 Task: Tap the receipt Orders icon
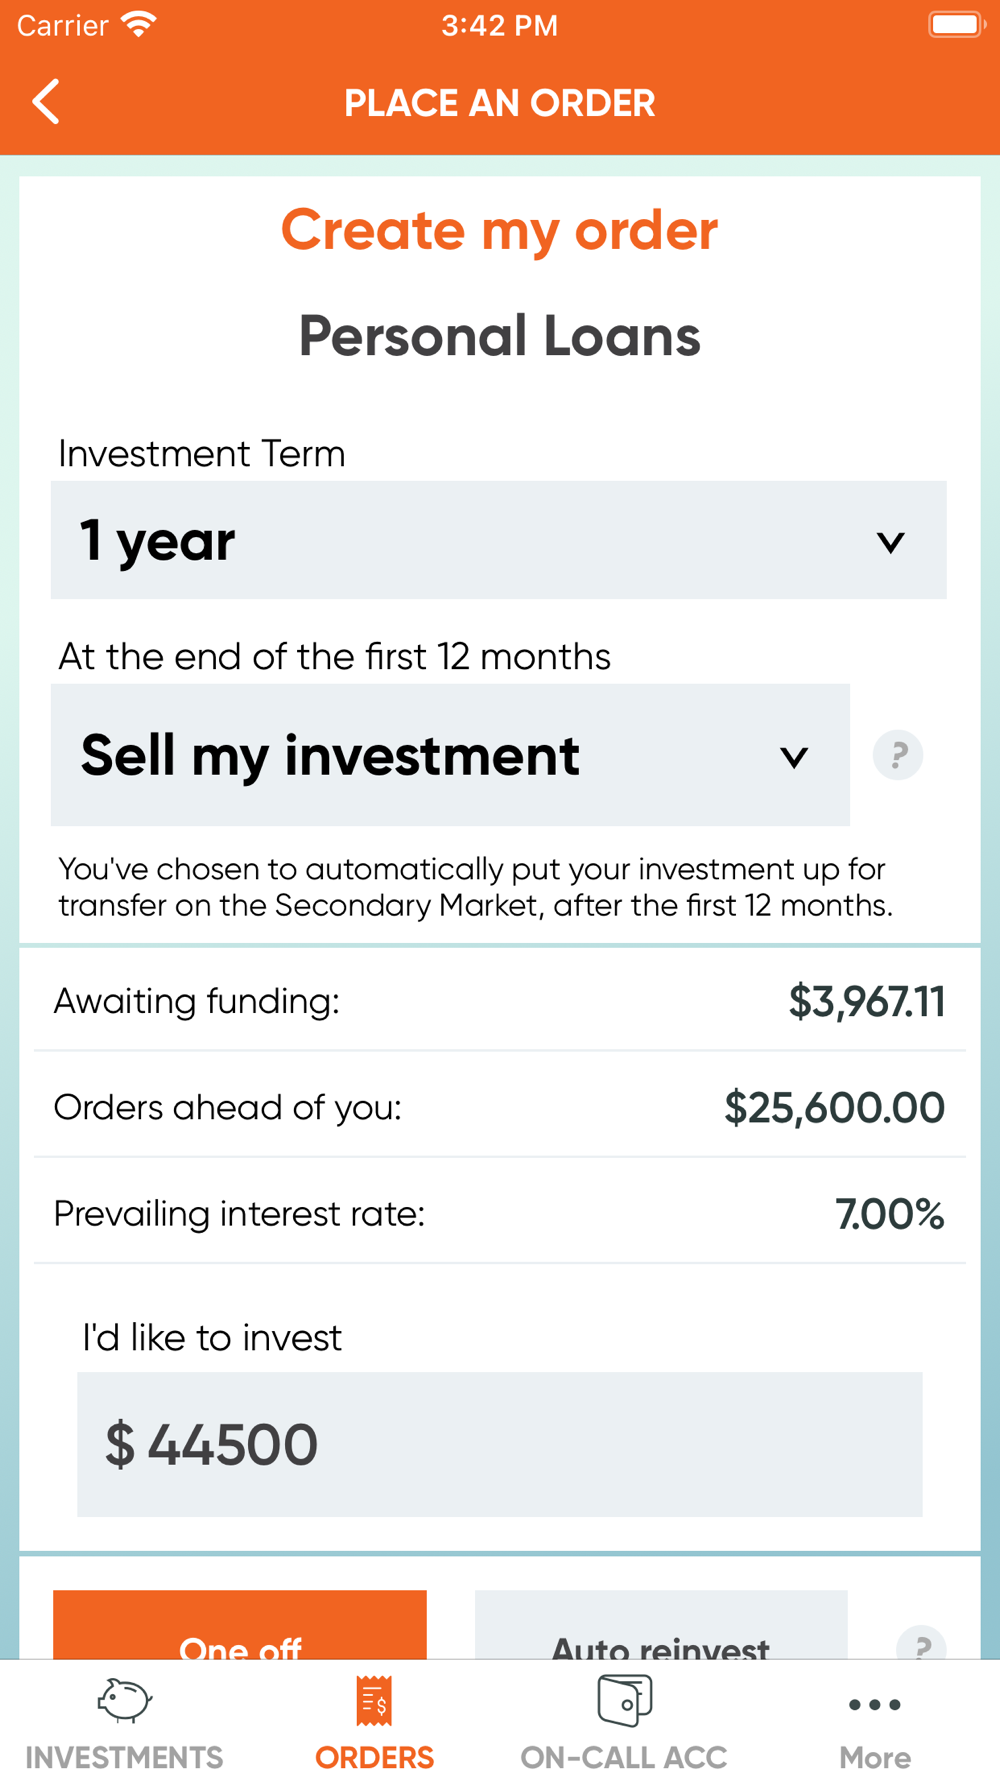(x=374, y=1700)
